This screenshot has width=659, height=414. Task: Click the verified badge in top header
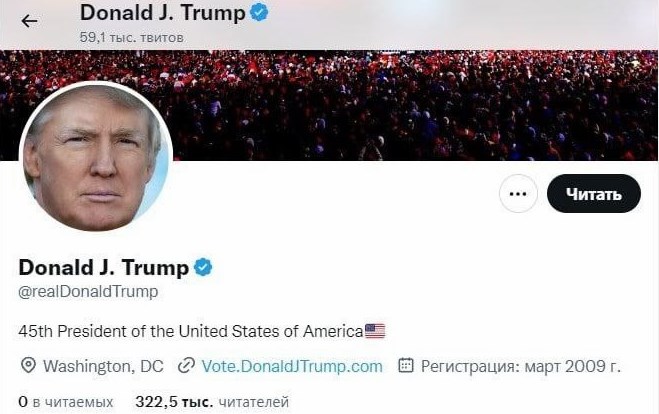[x=259, y=12]
